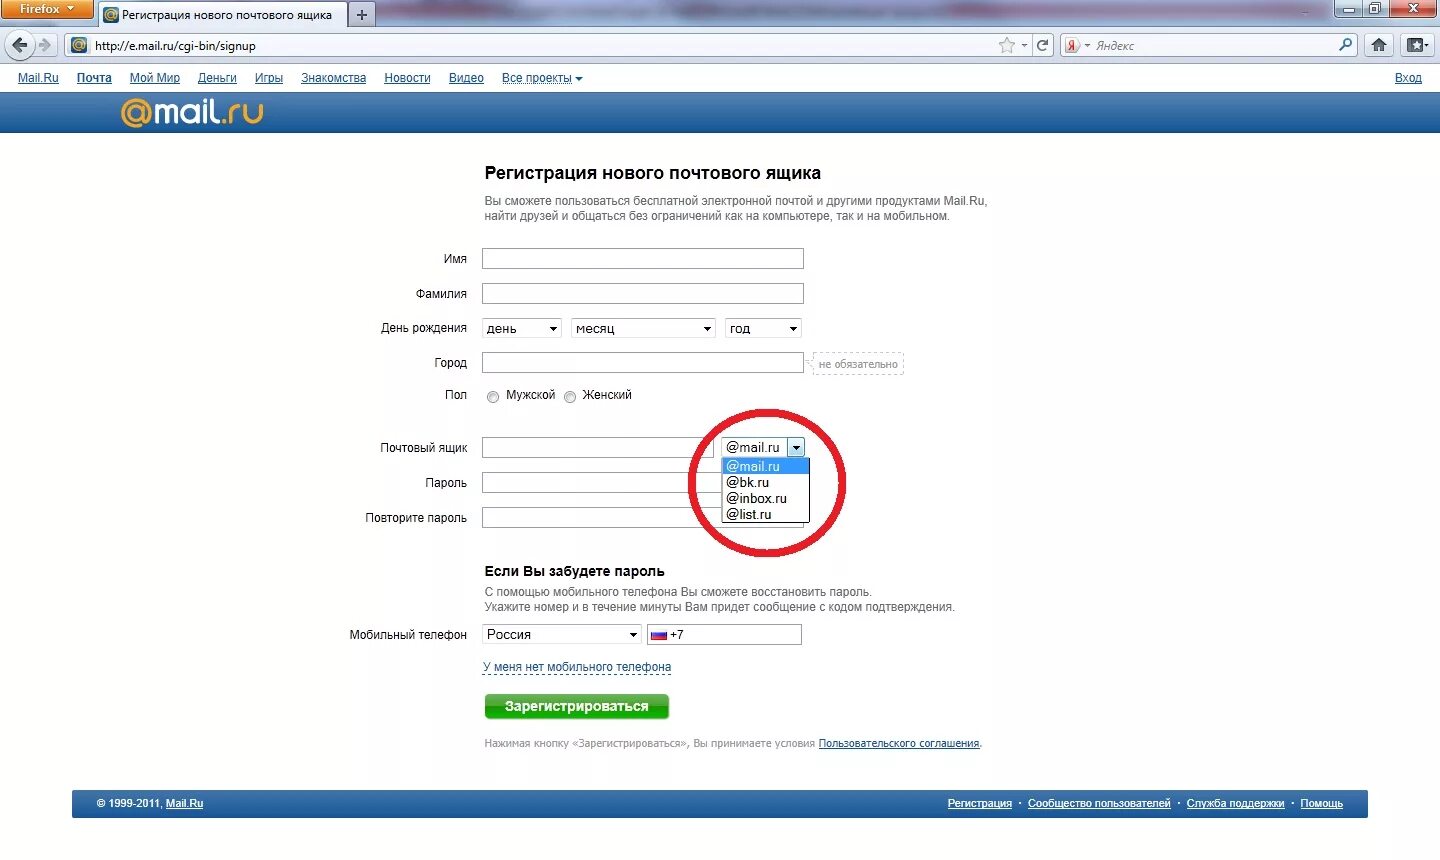Select the Женский gender radio button
The width and height of the screenshot is (1440, 860).
(570, 397)
